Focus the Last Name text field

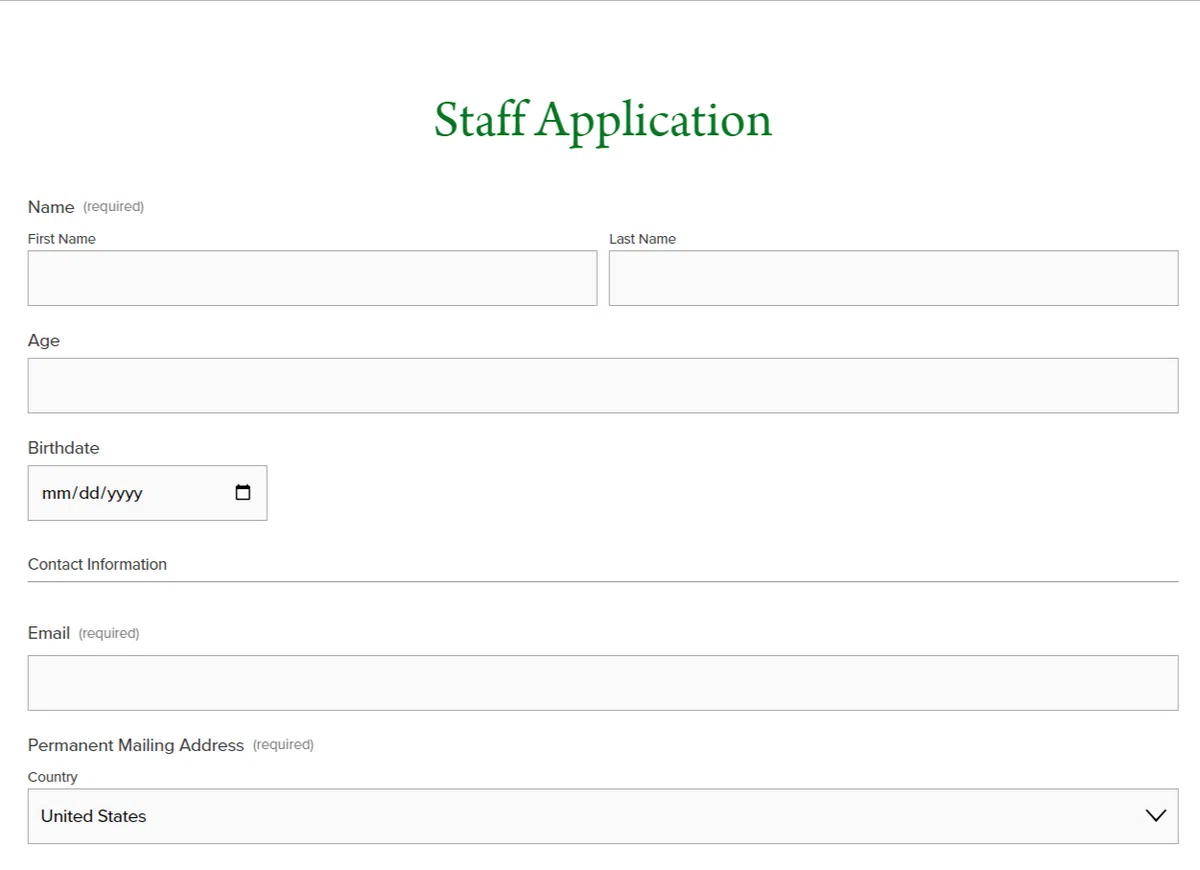(893, 278)
